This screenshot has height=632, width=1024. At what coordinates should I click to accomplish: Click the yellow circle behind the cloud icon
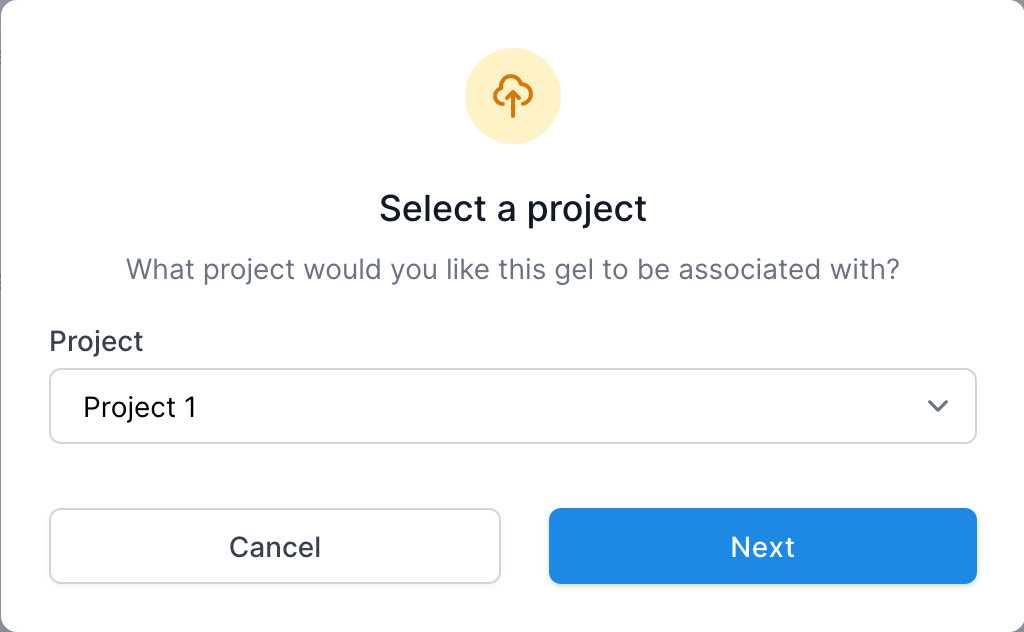pos(513,96)
